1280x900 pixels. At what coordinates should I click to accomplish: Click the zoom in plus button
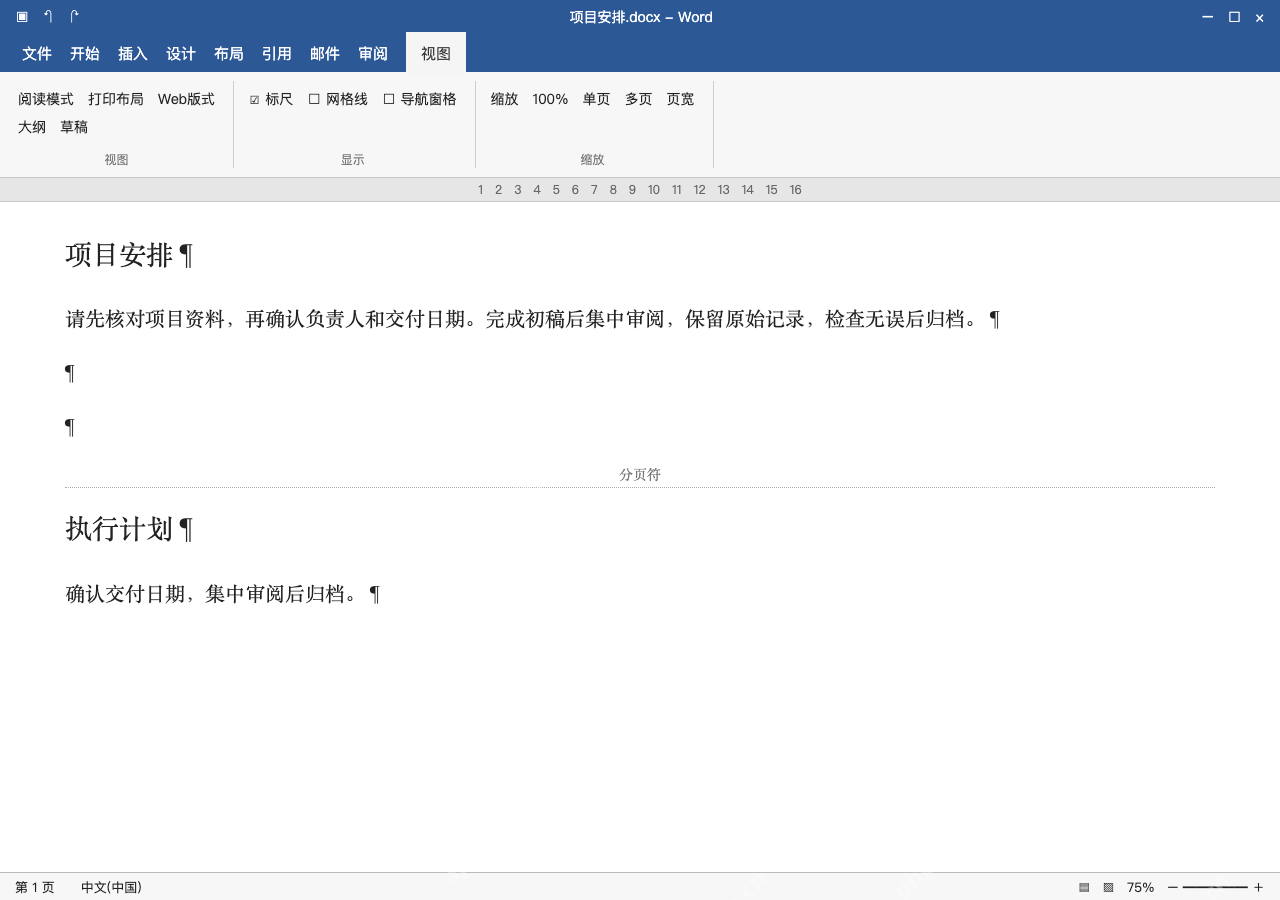[1258, 887]
